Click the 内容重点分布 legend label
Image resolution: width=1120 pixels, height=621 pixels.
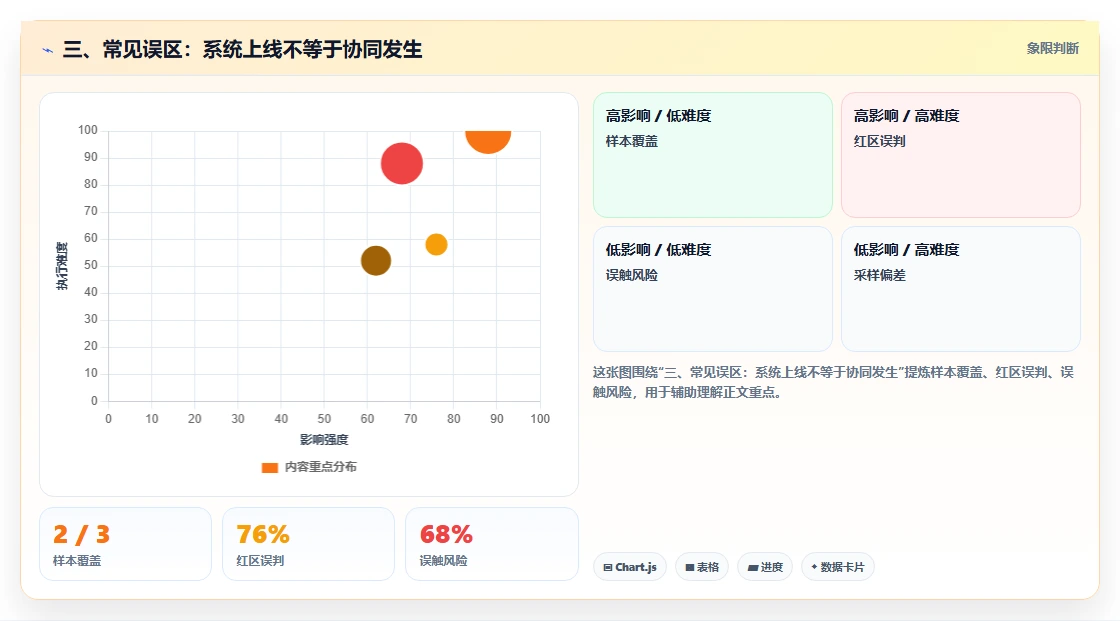(321, 467)
